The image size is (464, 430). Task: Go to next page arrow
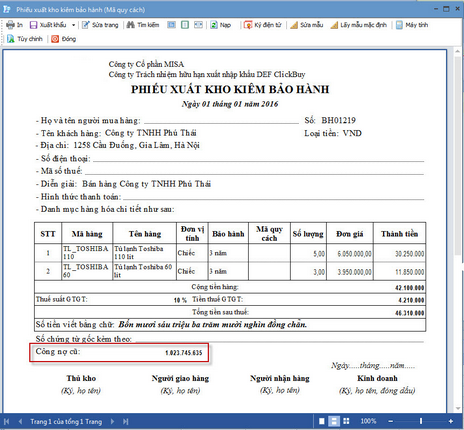[x=112, y=422]
